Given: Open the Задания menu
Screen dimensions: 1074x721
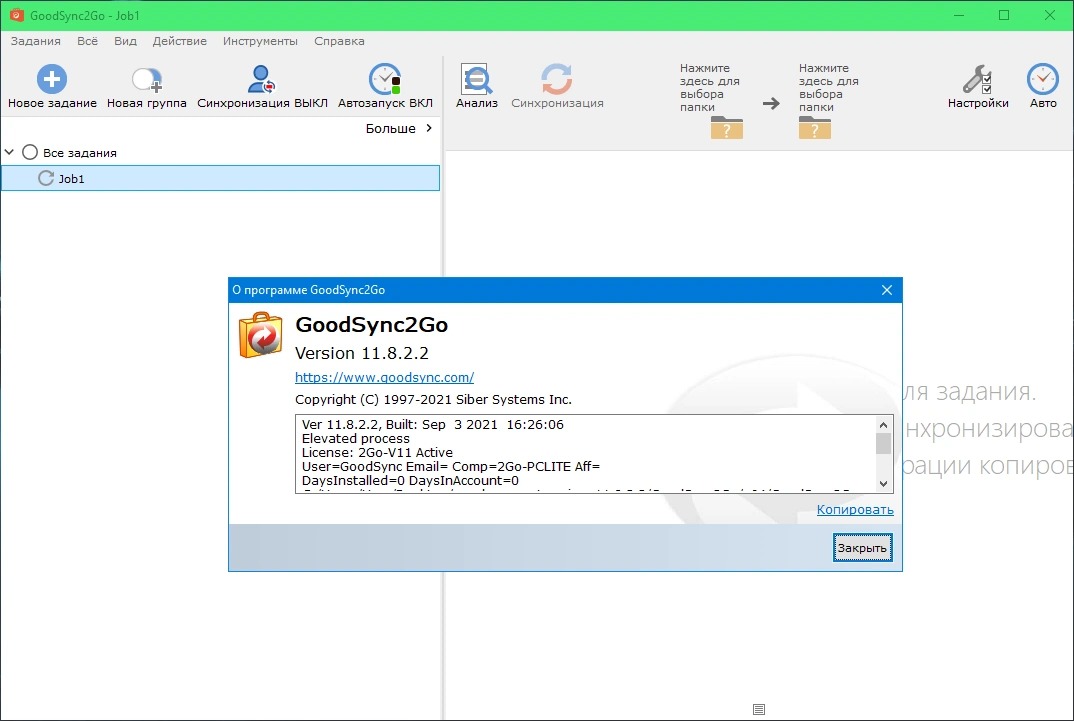Looking at the screenshot, I should click(x=36, y=41).
